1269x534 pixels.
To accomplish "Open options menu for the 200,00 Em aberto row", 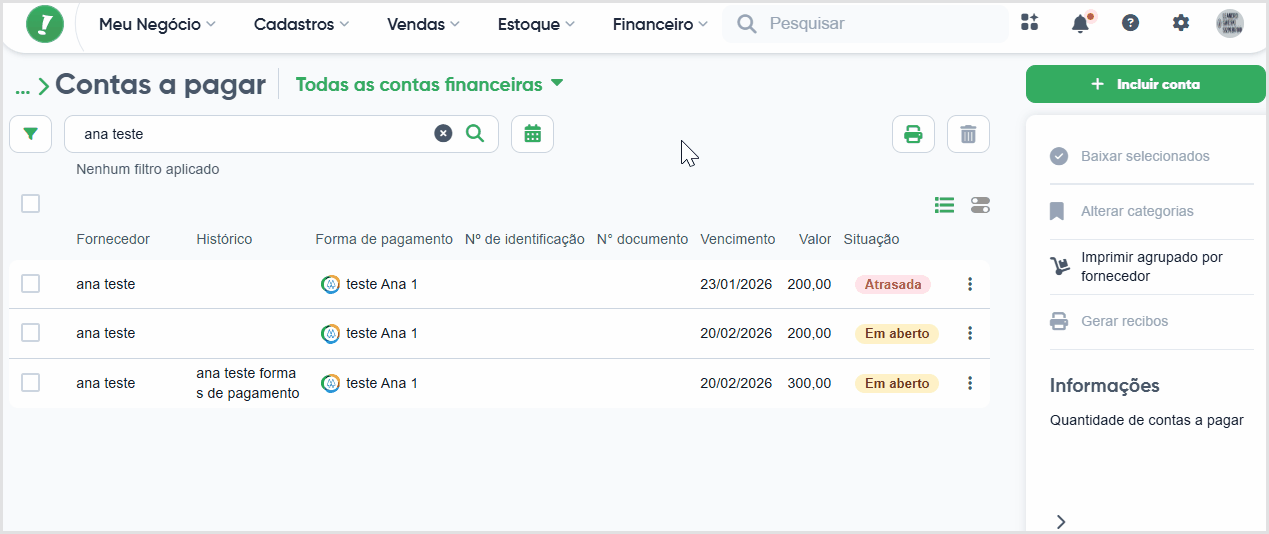I will click(970, 334).
